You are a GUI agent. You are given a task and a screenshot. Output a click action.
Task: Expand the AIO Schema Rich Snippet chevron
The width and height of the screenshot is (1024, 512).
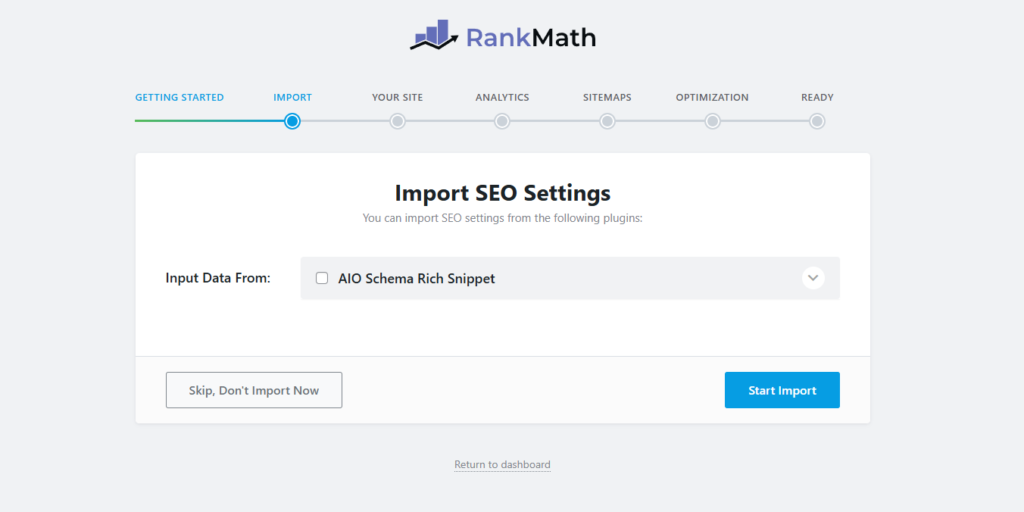coord(813,278)
